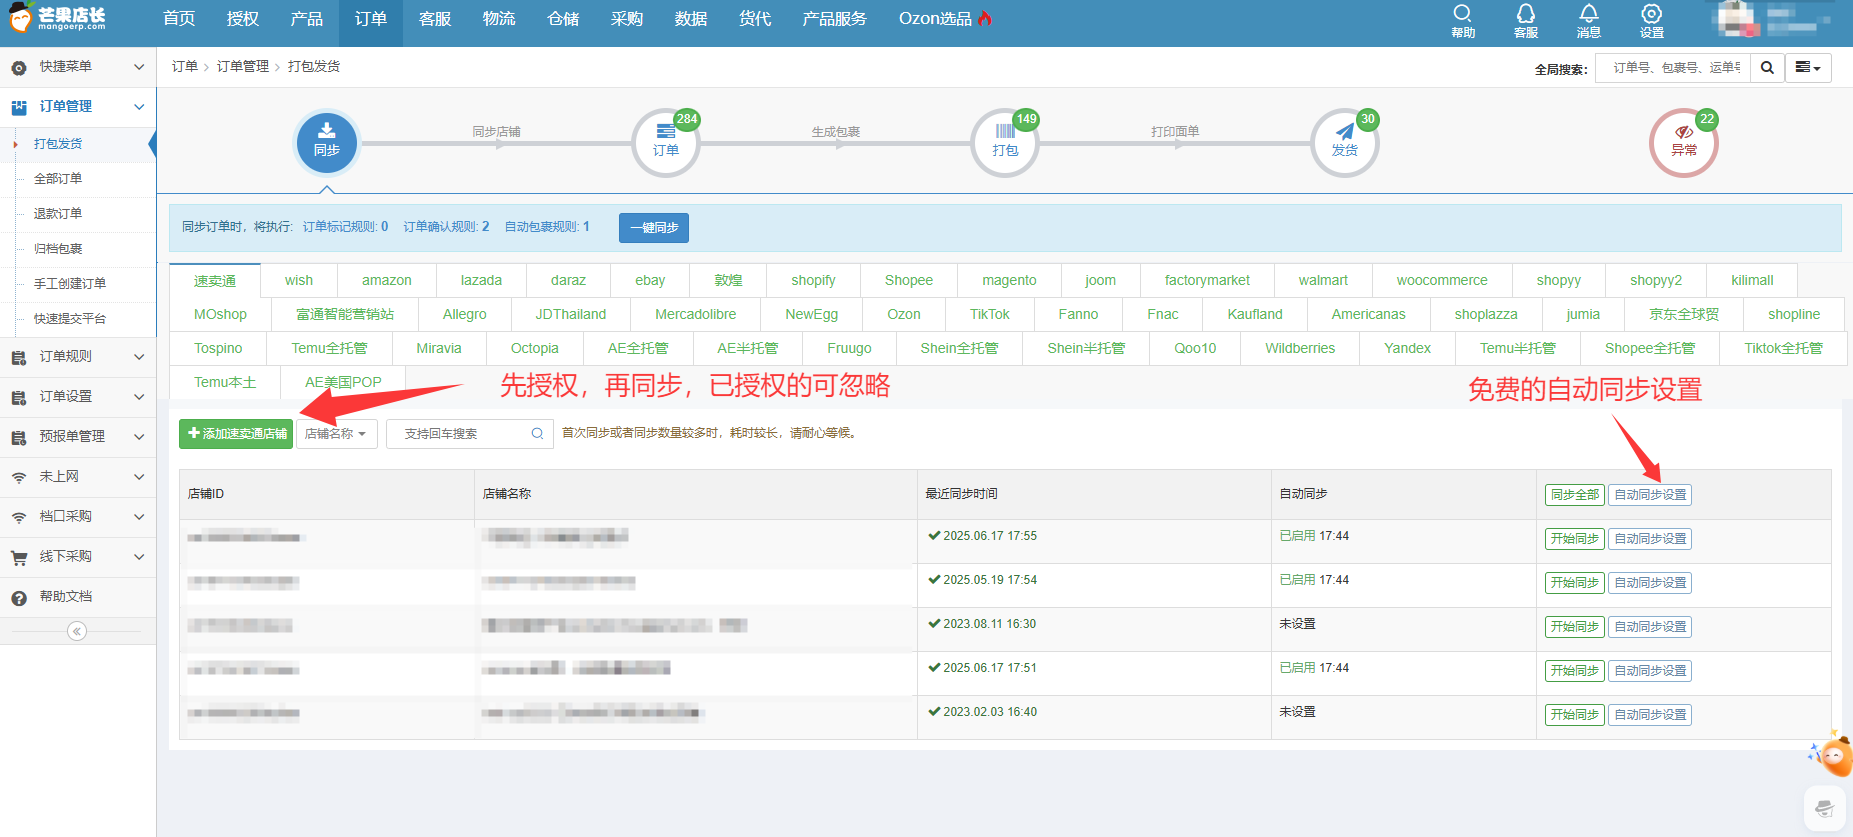Click into the global search input field

[1673, 68]
